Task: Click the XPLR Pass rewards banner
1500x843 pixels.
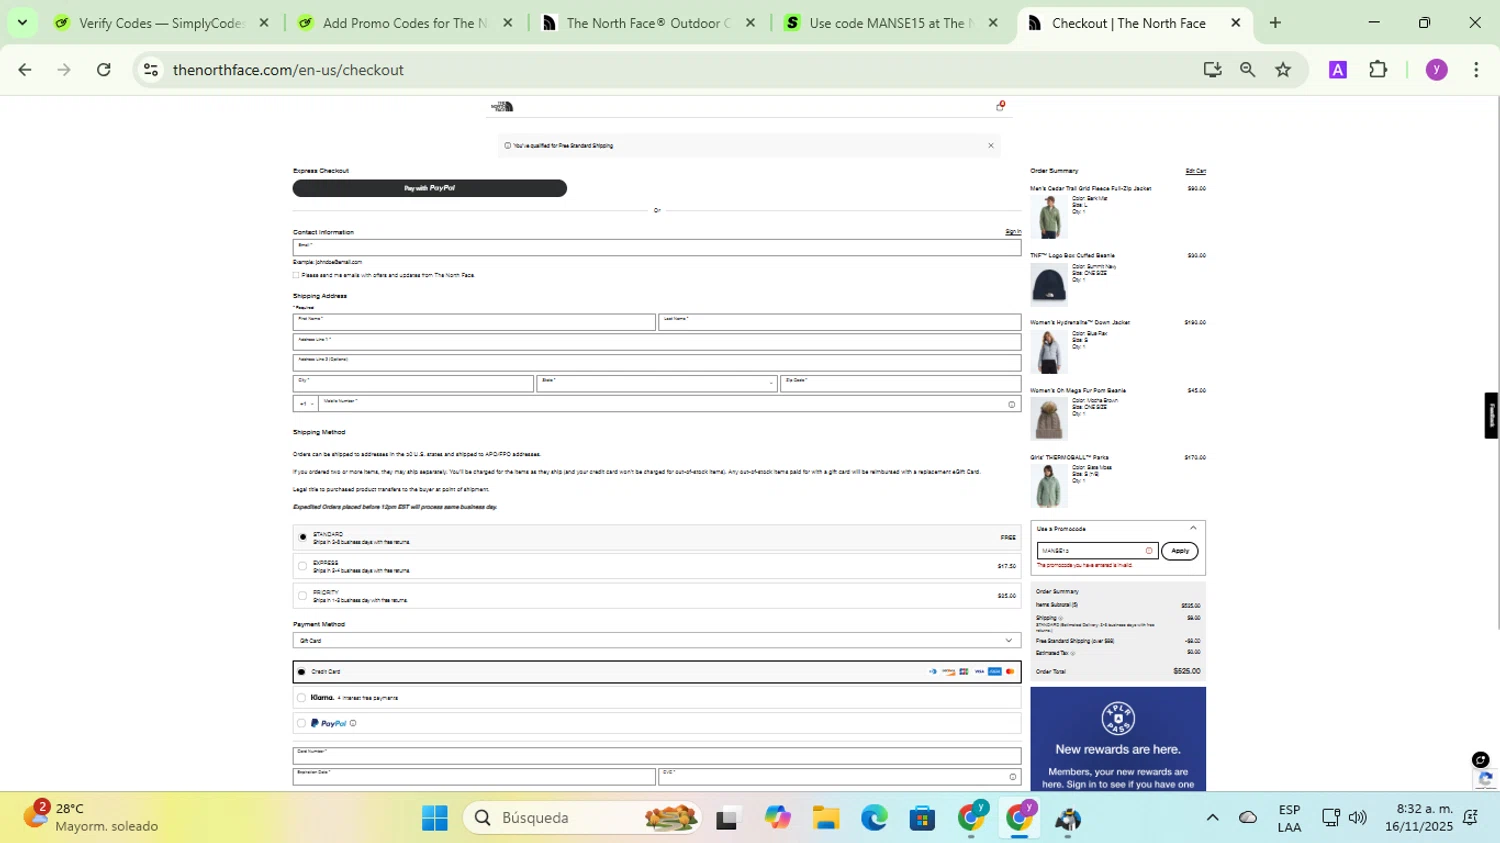Action: point(1118,739)
